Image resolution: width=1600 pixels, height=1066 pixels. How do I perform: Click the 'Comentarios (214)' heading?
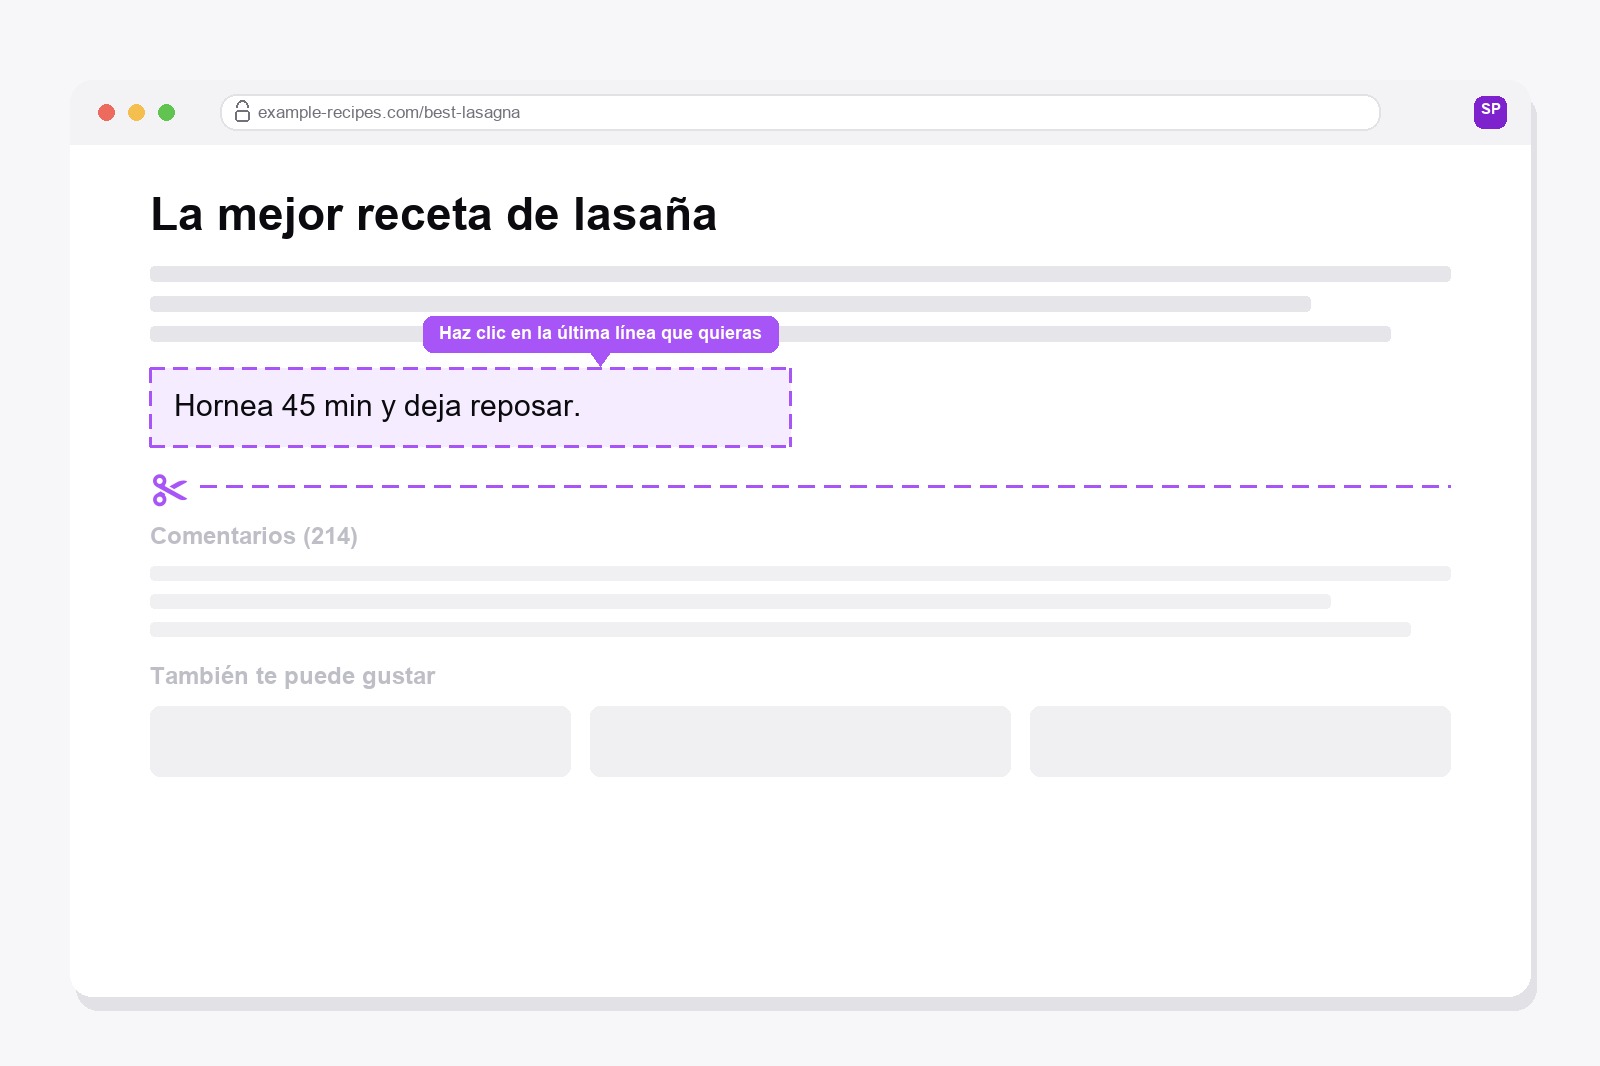[254, 536]
